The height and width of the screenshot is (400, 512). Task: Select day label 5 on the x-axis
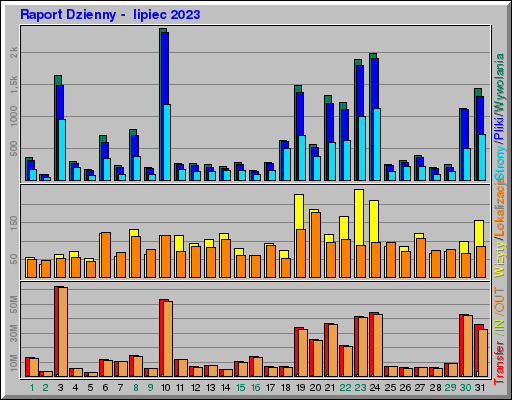pyautogui.click(x=90, y=388)
